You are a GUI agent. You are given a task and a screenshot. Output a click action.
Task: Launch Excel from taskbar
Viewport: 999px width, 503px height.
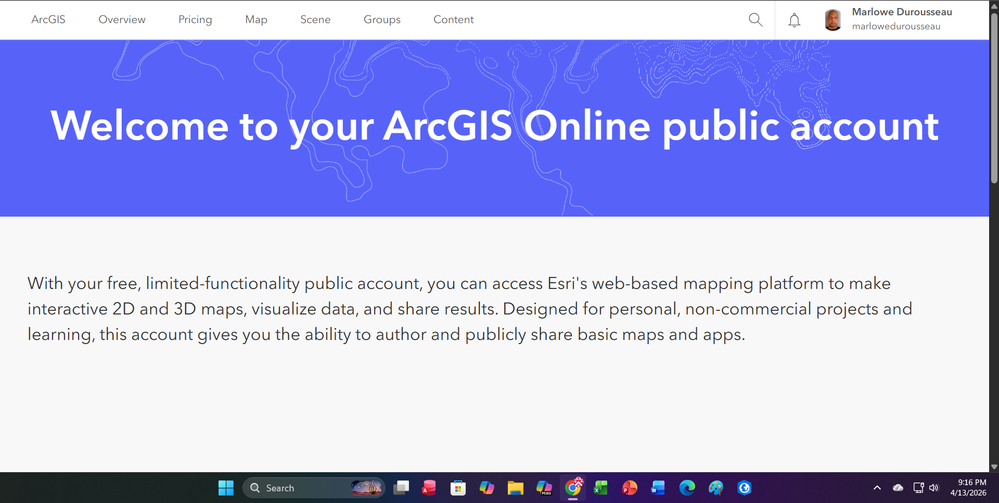point(601,488)
